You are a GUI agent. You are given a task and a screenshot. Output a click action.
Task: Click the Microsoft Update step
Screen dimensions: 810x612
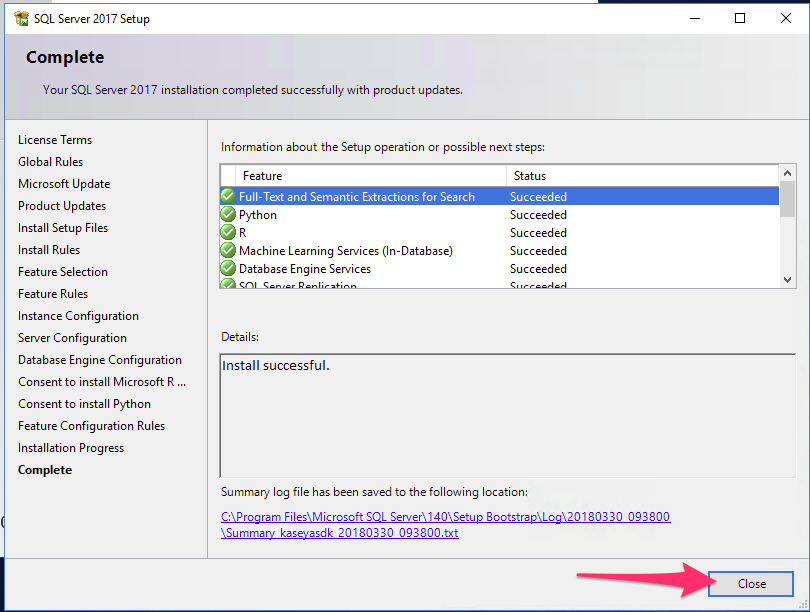tap(64, 183)
